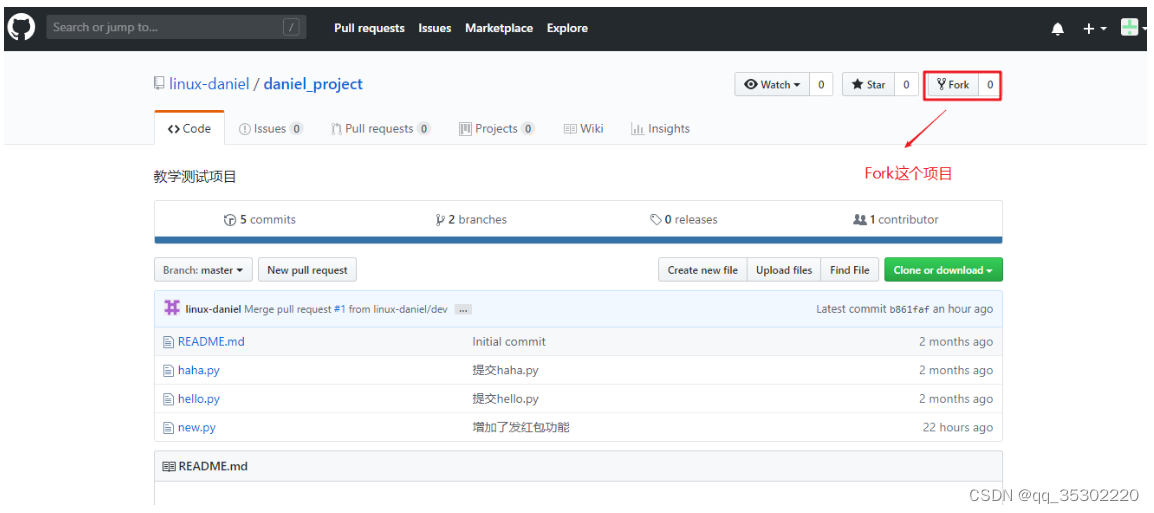
Task: Open the README.md file
Action: click(211, 342)
